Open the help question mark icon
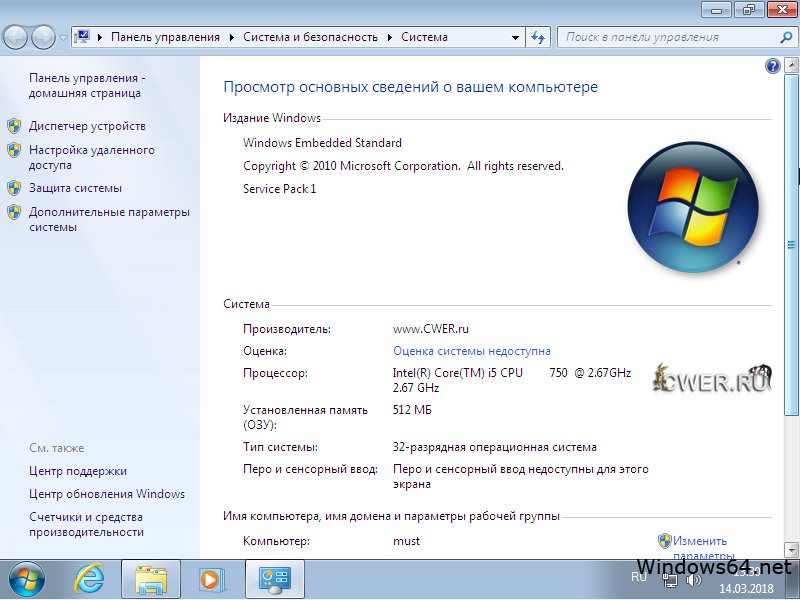Screen dimensions: 800x600 pyautogui.click(x=773, y=66)
